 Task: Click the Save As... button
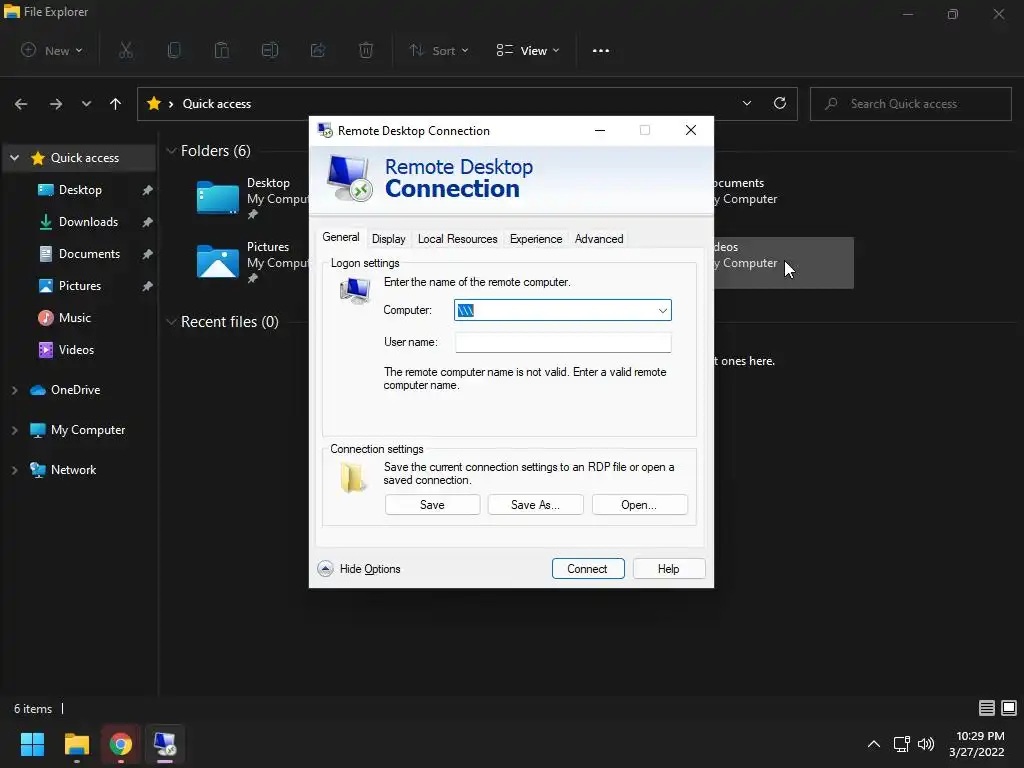click(536, 505)
